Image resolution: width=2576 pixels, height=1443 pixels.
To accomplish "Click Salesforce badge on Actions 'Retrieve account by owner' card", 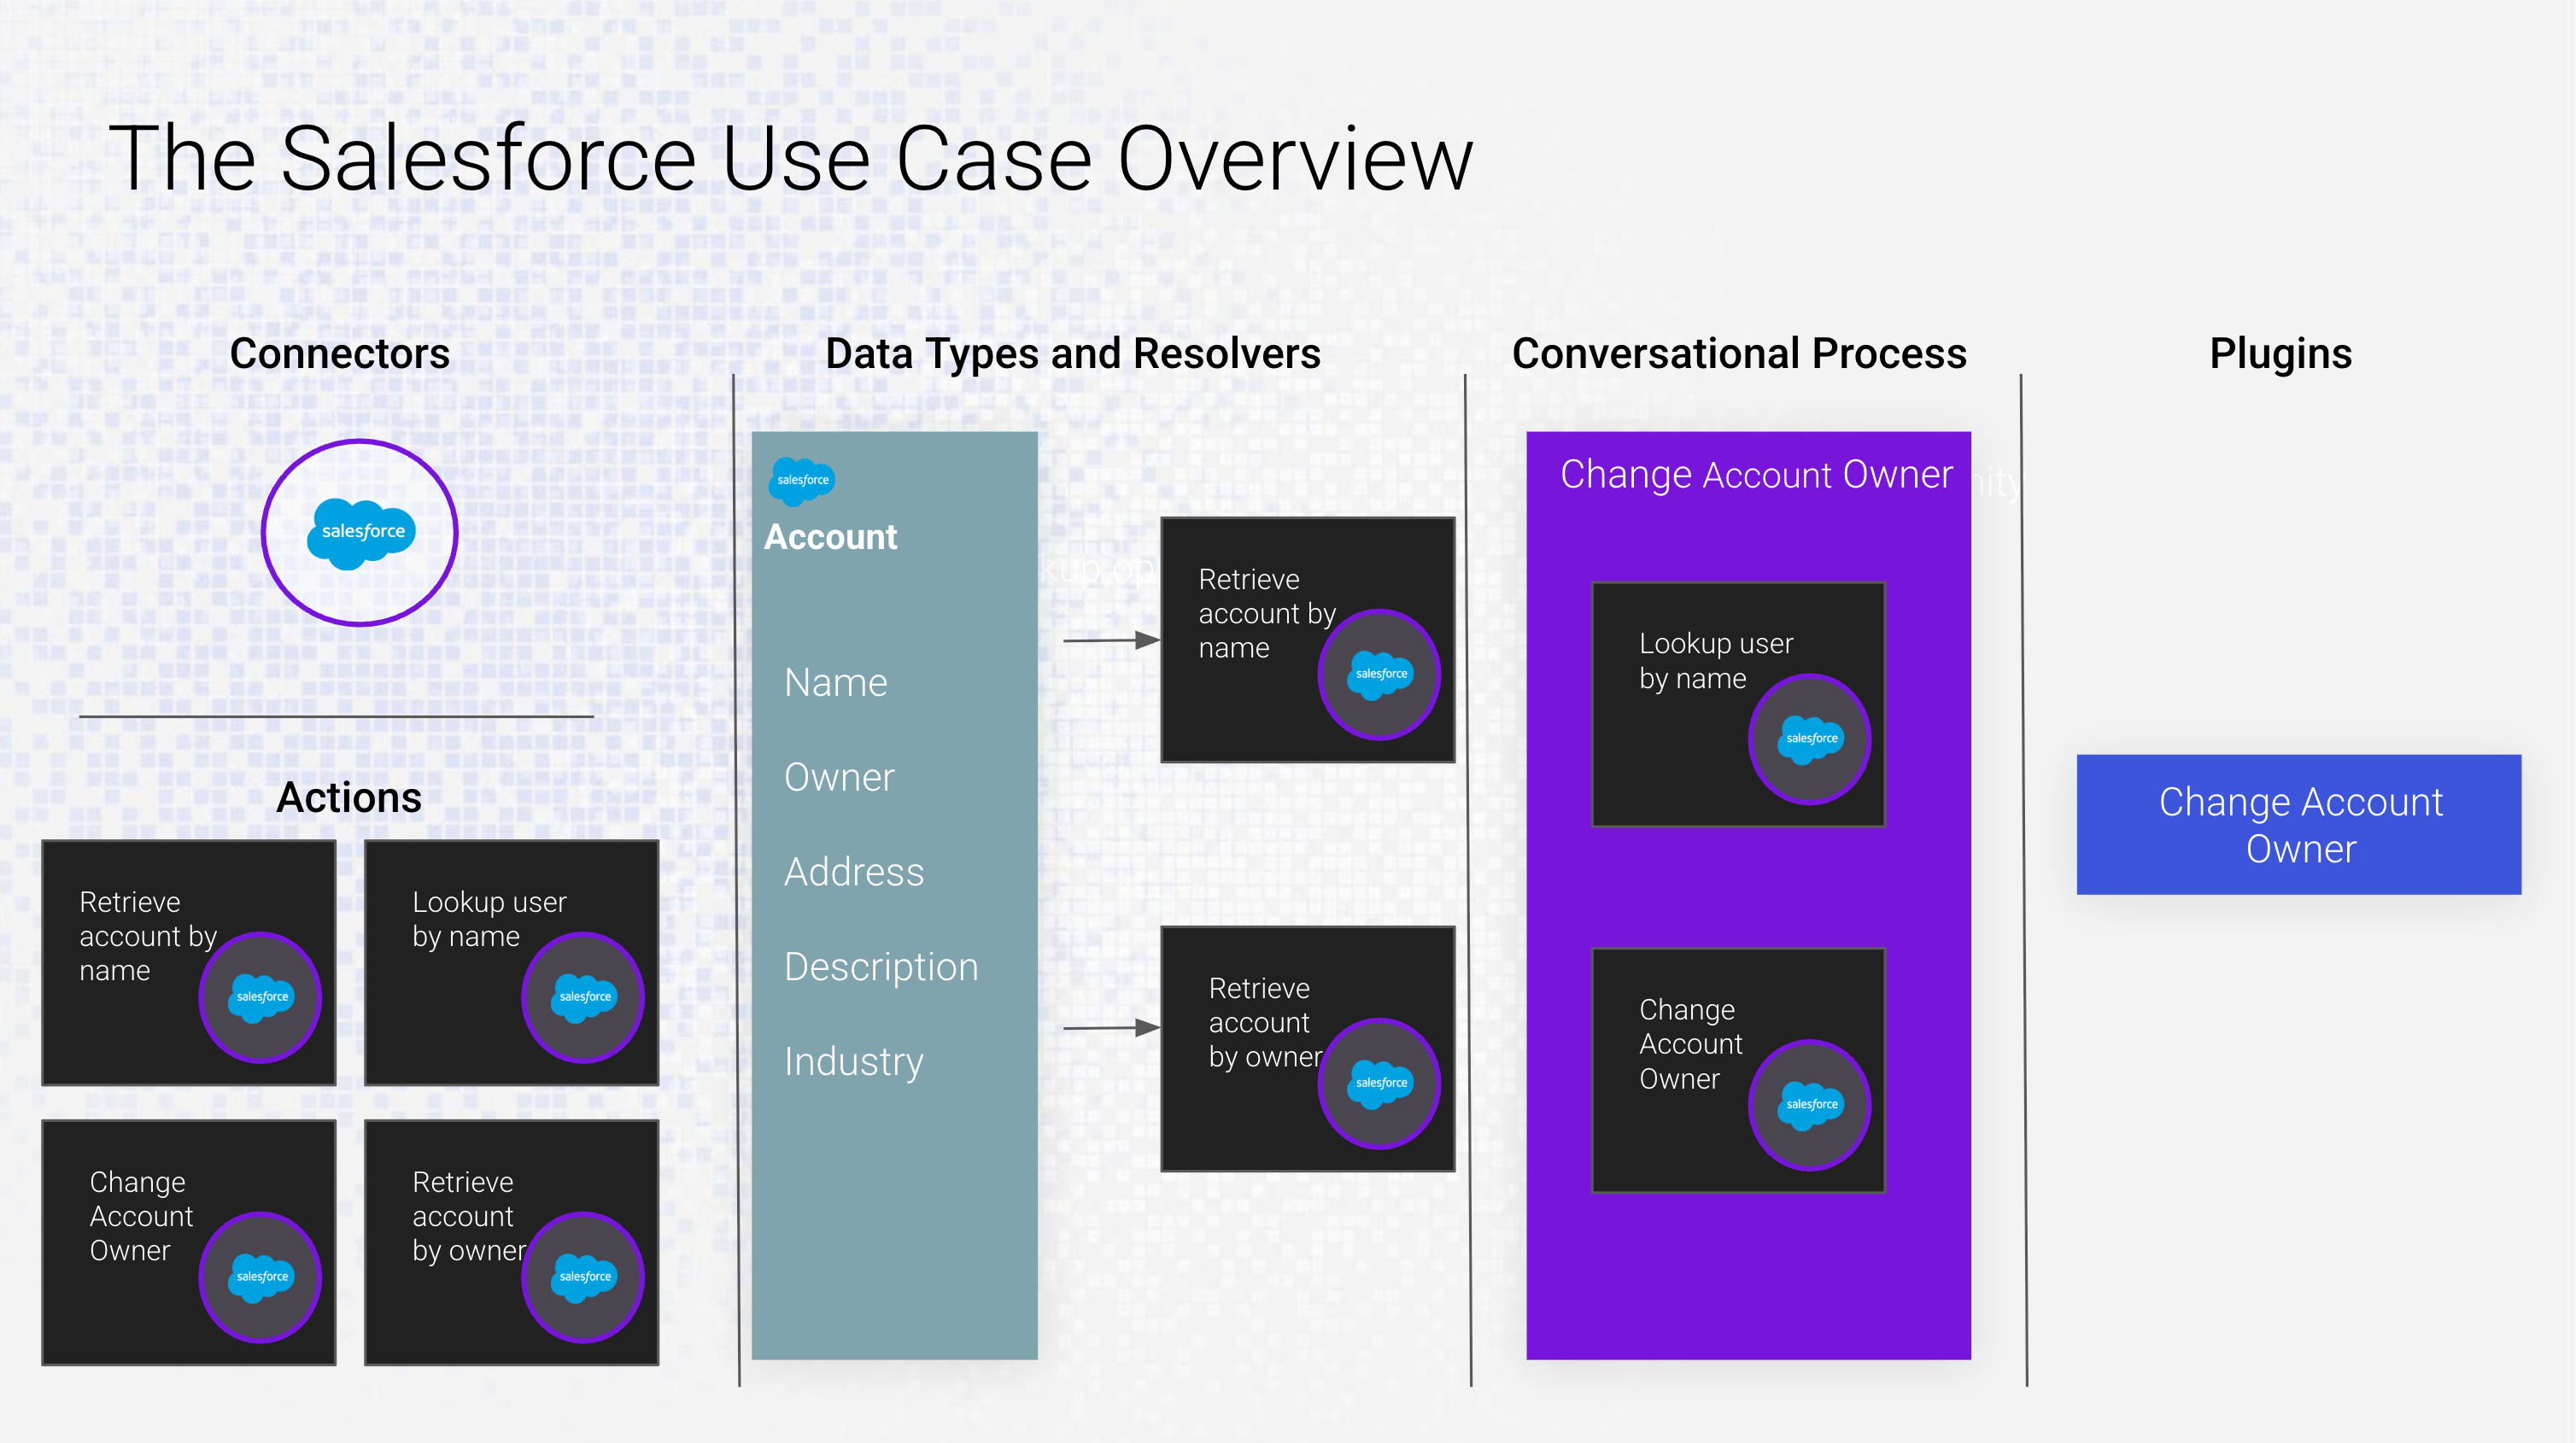I will tap(583, 1277).
